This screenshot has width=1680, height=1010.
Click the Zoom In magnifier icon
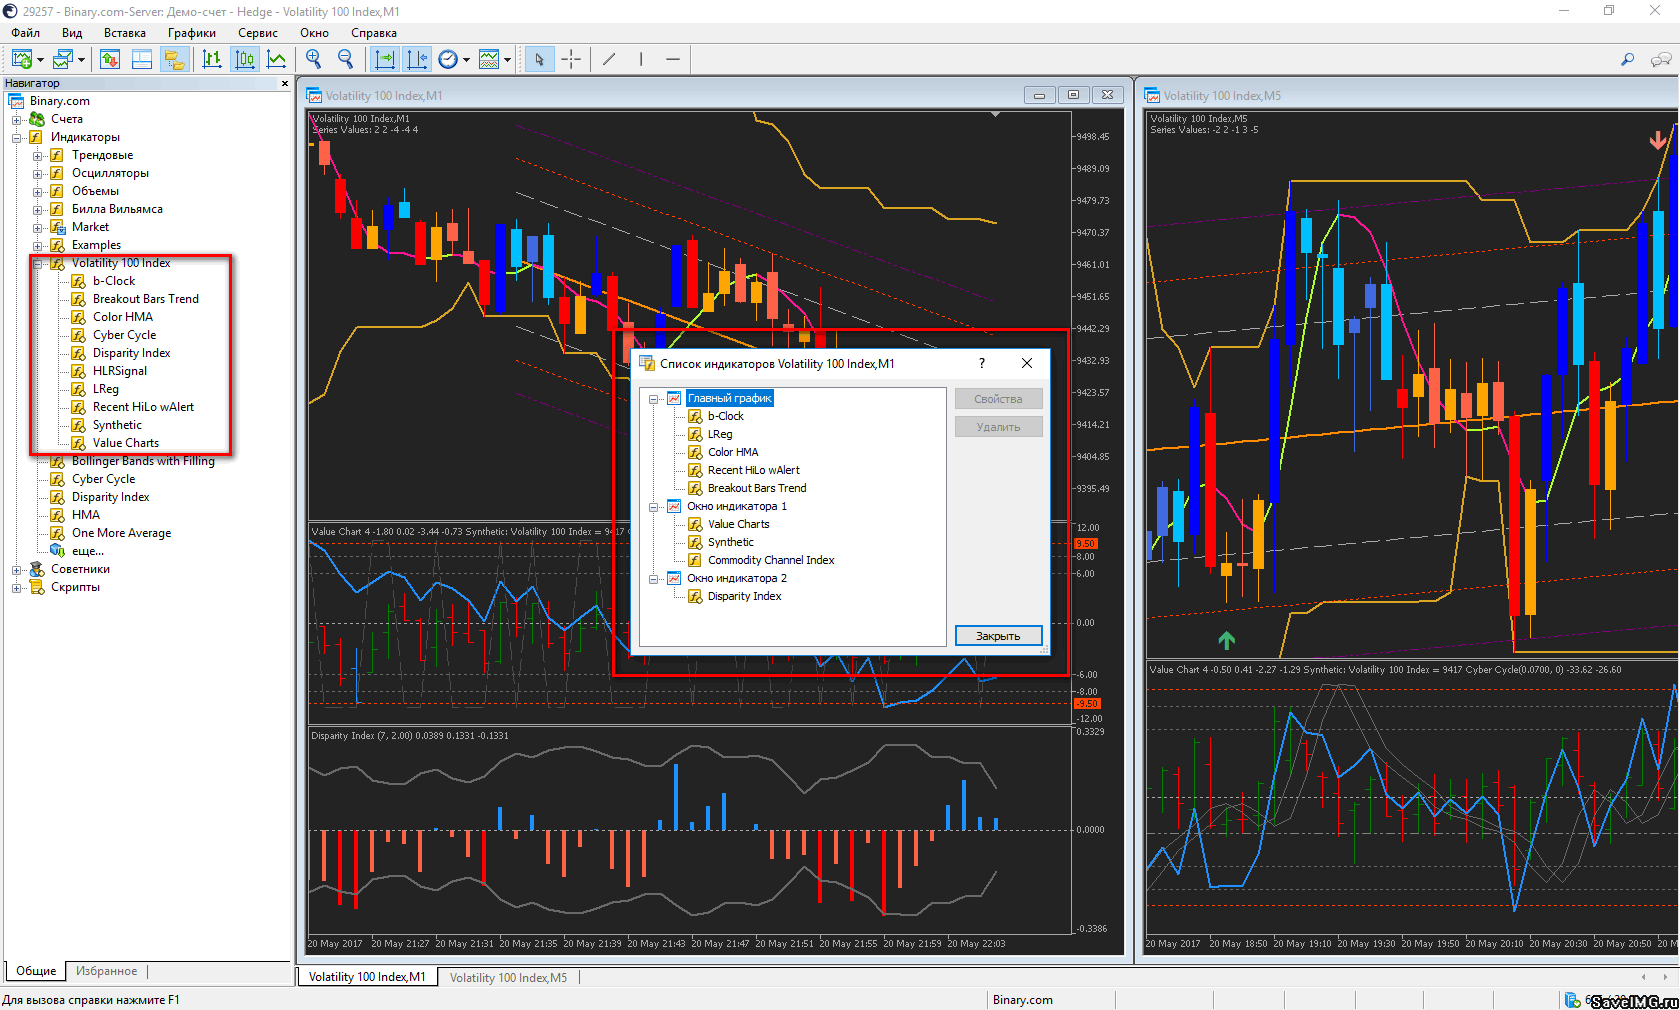pyautogui.click(x=314, y=60)
